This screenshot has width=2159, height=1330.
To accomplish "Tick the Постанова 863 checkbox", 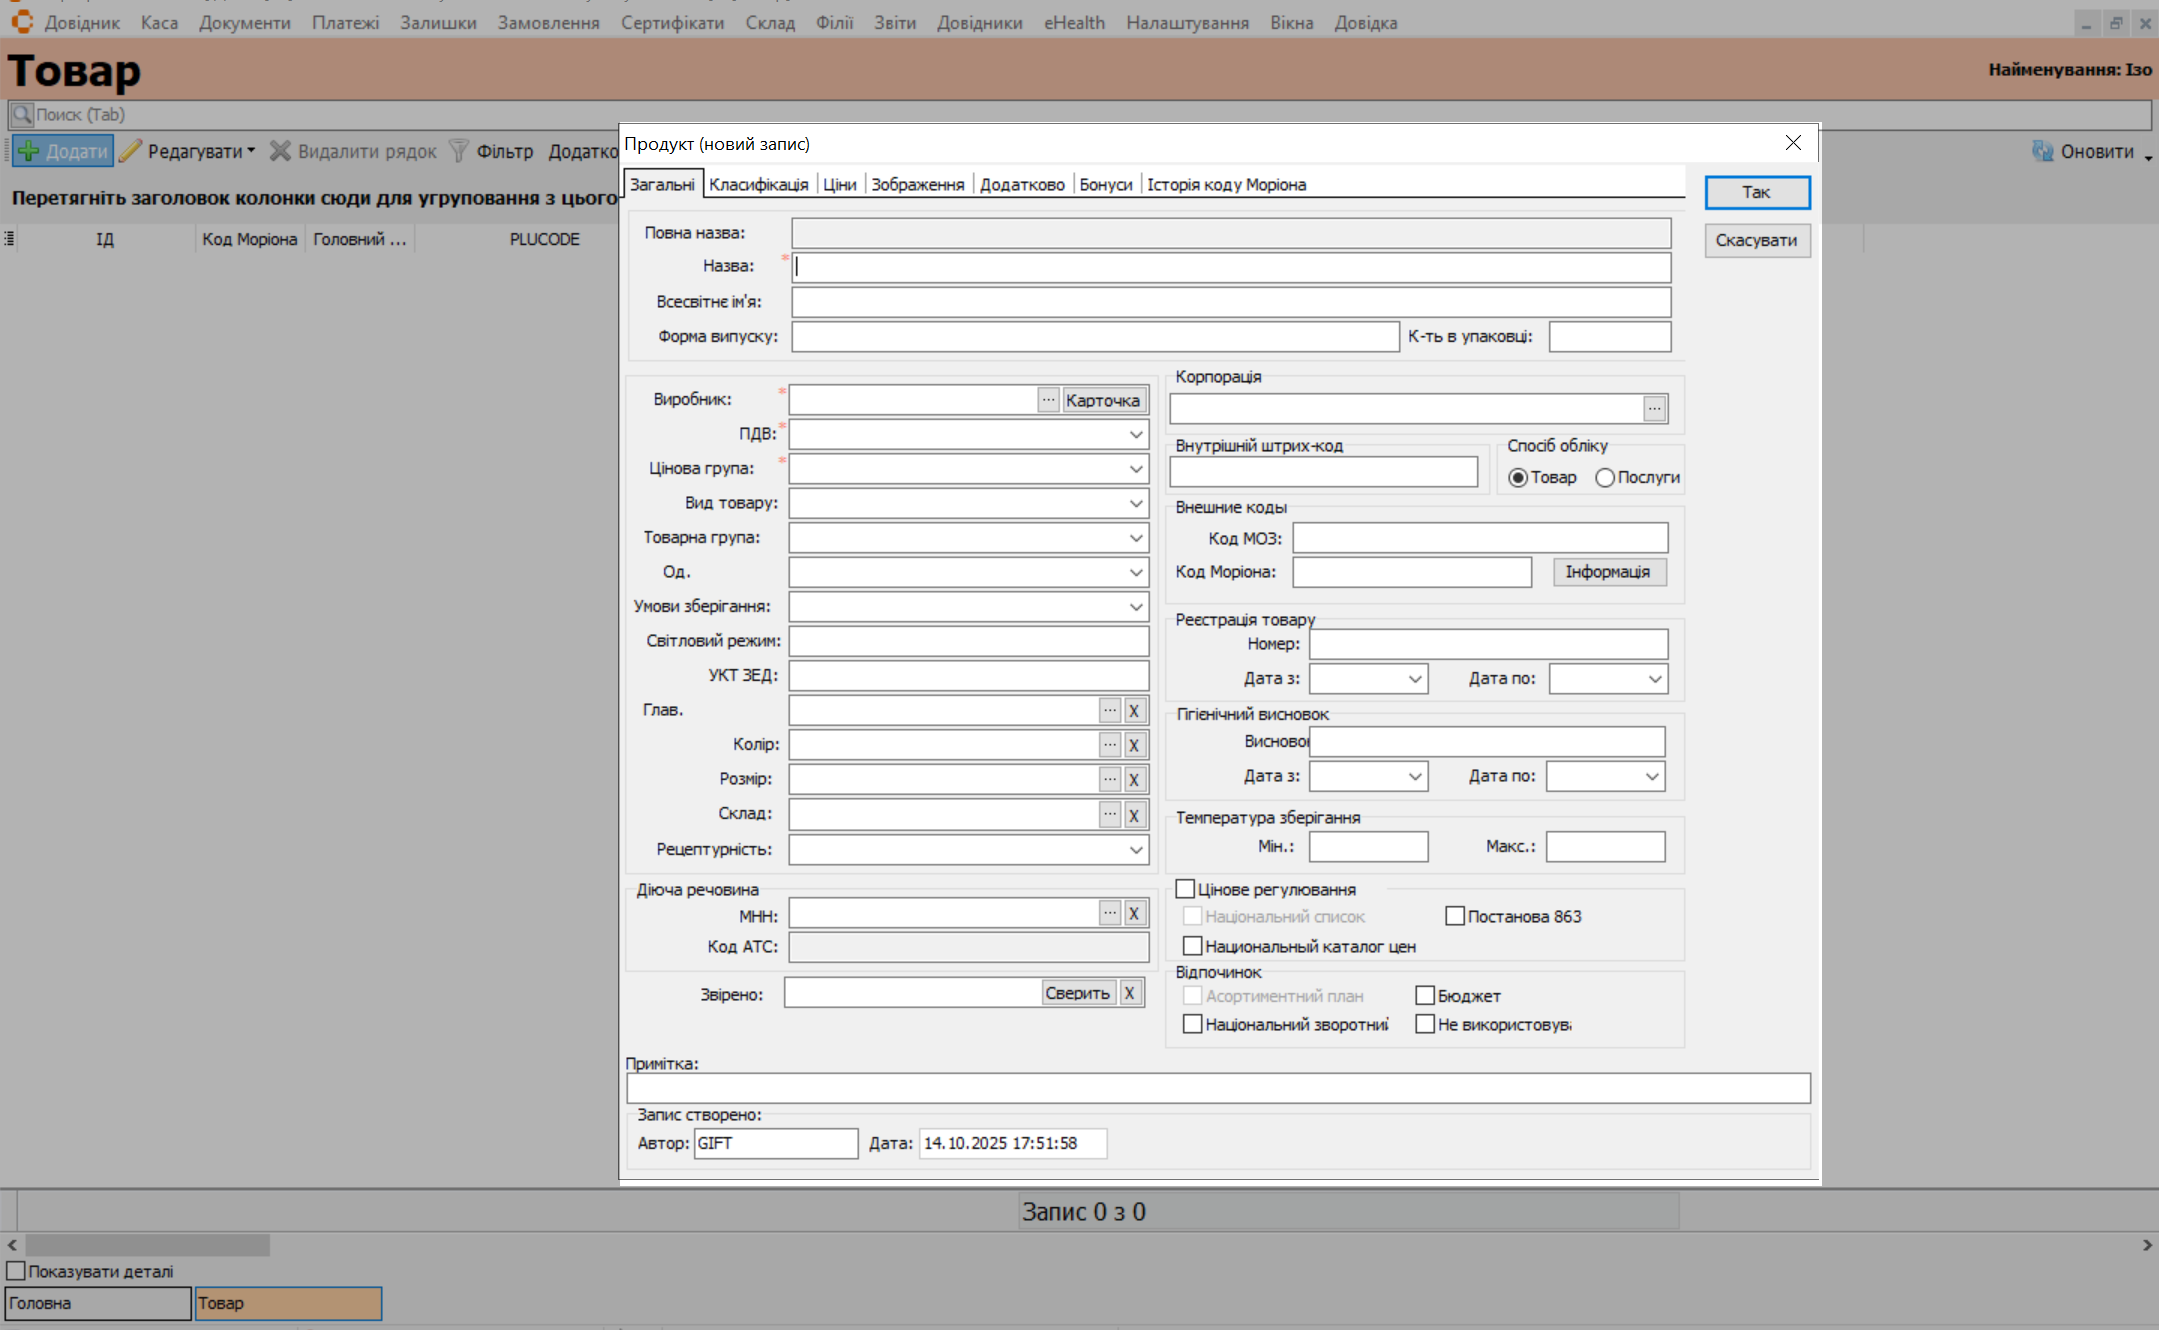I will [x=1455, y=916].
